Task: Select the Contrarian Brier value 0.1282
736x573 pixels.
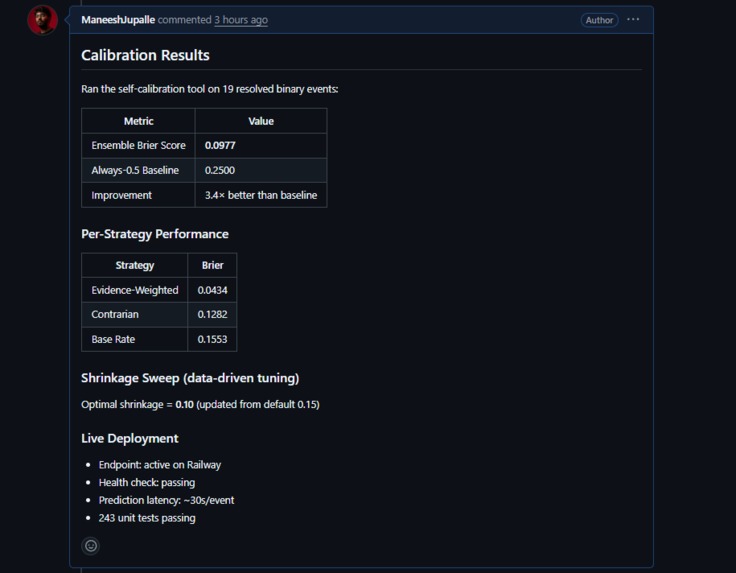Action: (x=212, y=314)
